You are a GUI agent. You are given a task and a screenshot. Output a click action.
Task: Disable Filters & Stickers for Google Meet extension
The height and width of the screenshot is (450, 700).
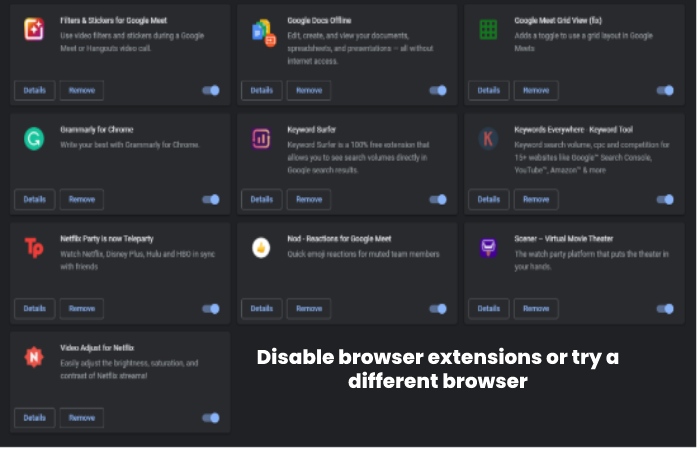[x=211, y=91]
